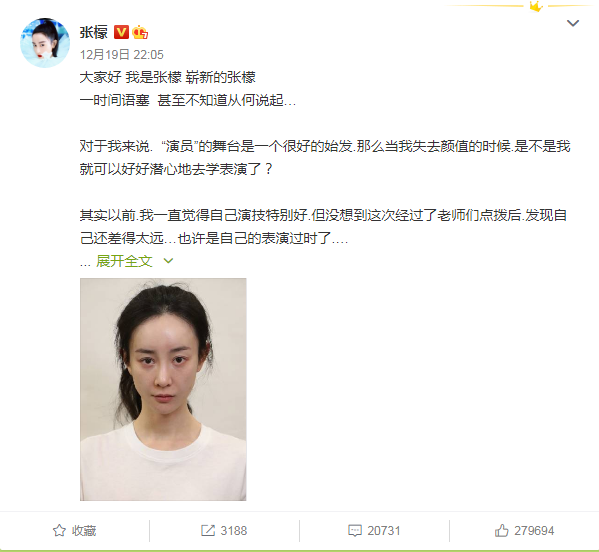Open the poster's circular avatar
Image resolution: width=599 pixels, height=552 pixels.
(45, 42)
